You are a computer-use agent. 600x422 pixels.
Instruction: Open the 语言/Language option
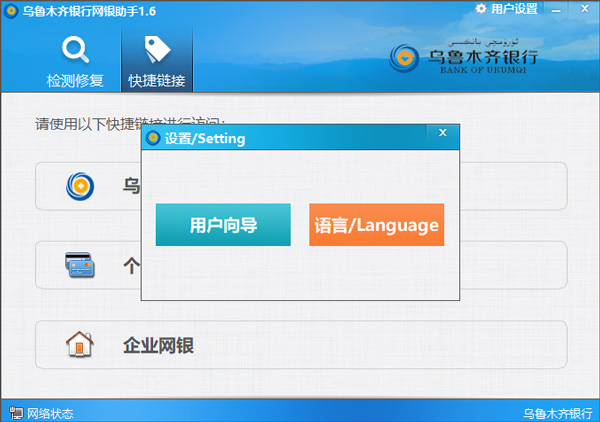pos(377,225)
